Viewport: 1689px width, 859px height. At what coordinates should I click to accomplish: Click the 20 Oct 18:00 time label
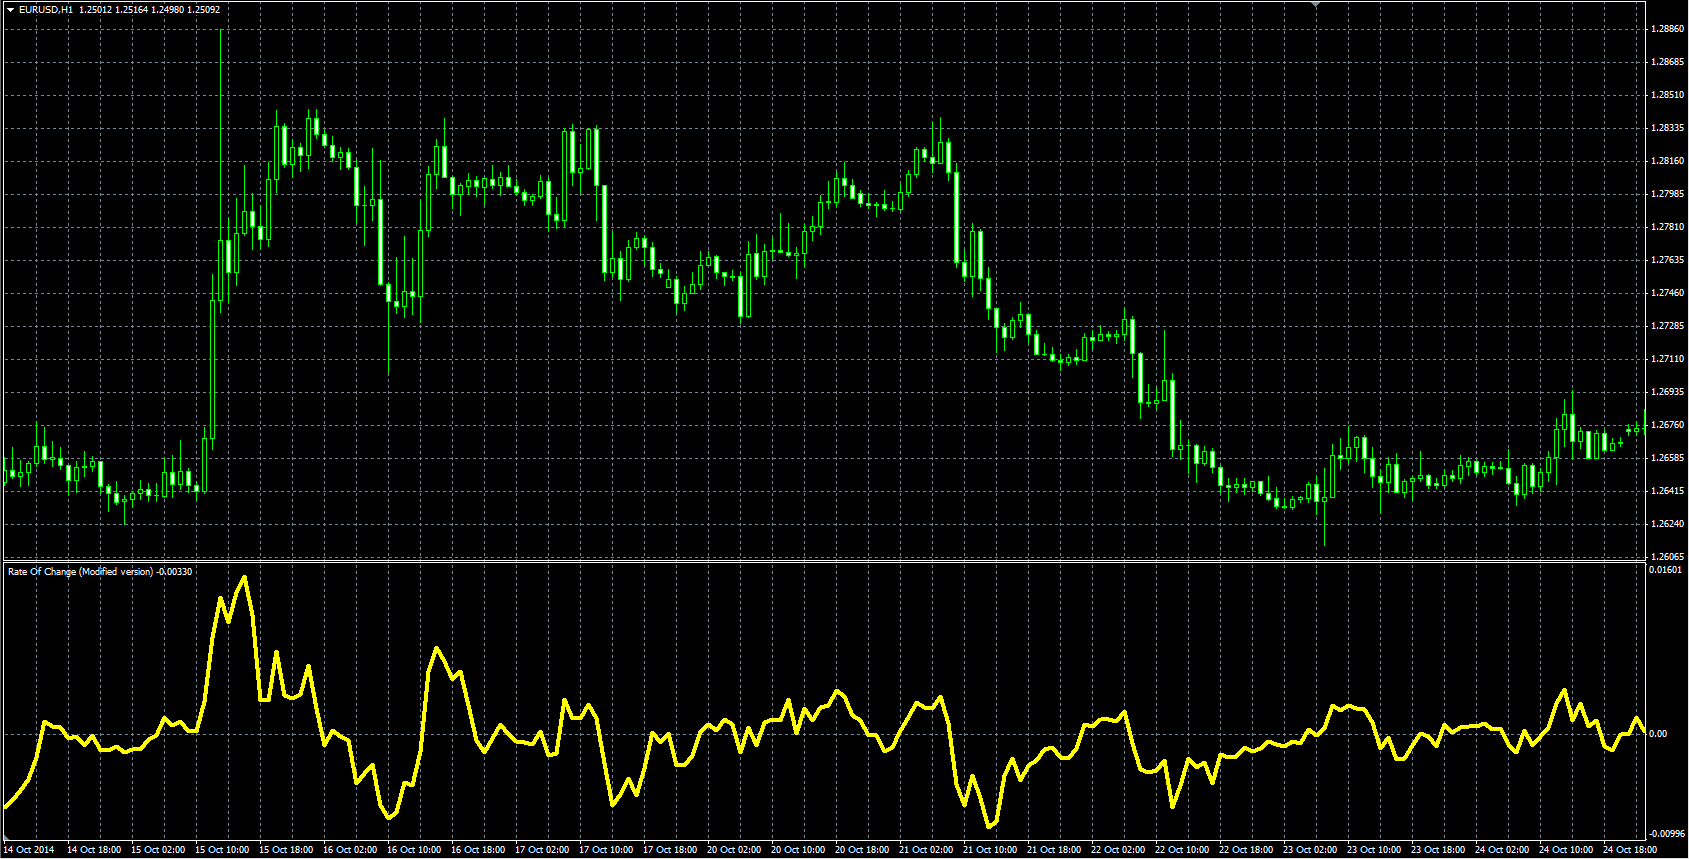point(862,850)
